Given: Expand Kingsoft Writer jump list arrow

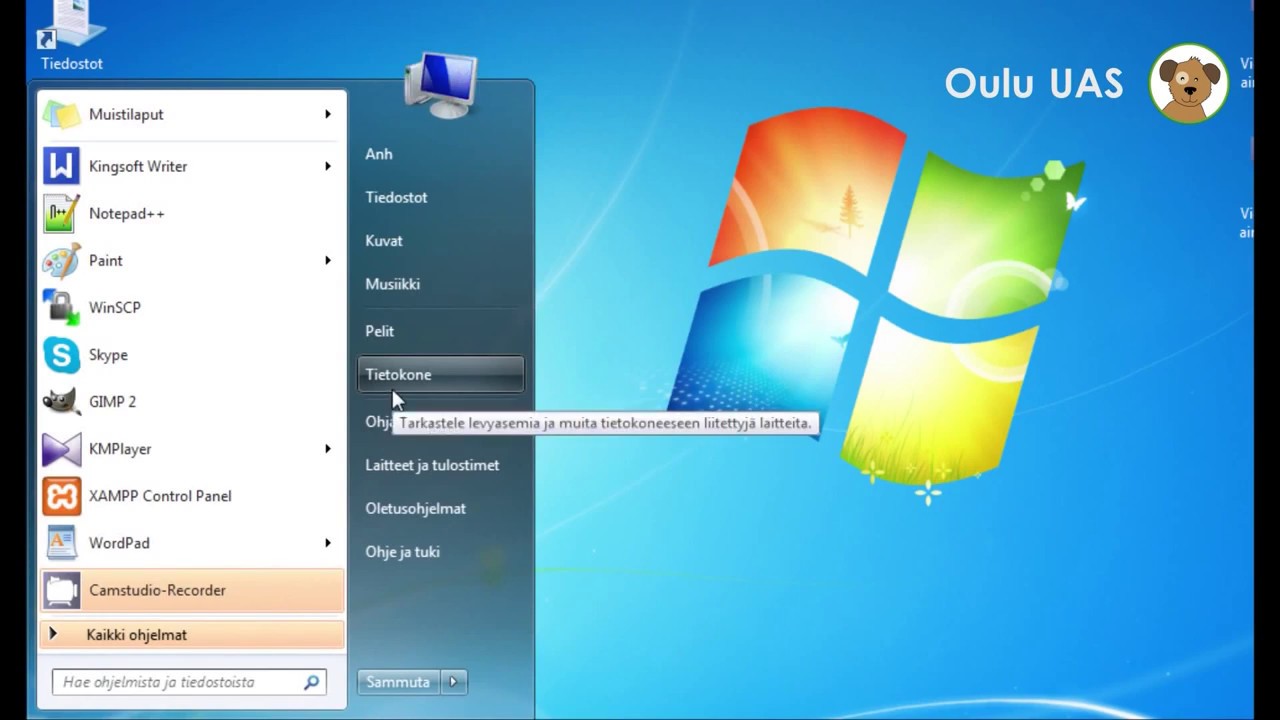Looking at the screenshot, I should [x=327, y=166].
